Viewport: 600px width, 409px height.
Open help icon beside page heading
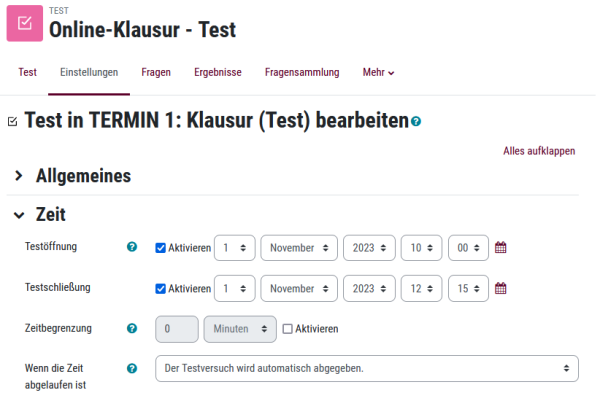point(416,122)
